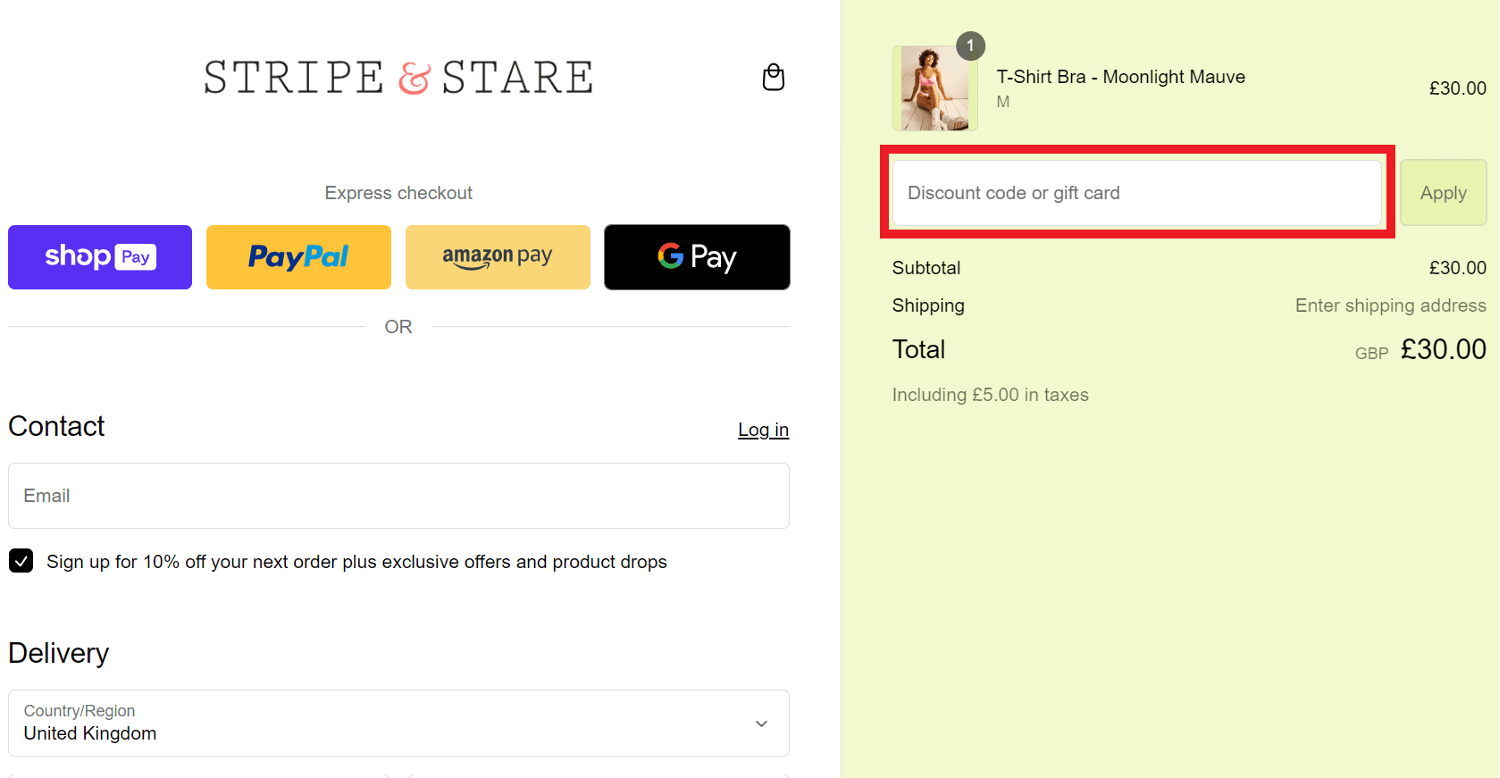This screenshot has height=778, width=1500.
Task: Check out using Google Pay
Action: [x=697, y=257]
